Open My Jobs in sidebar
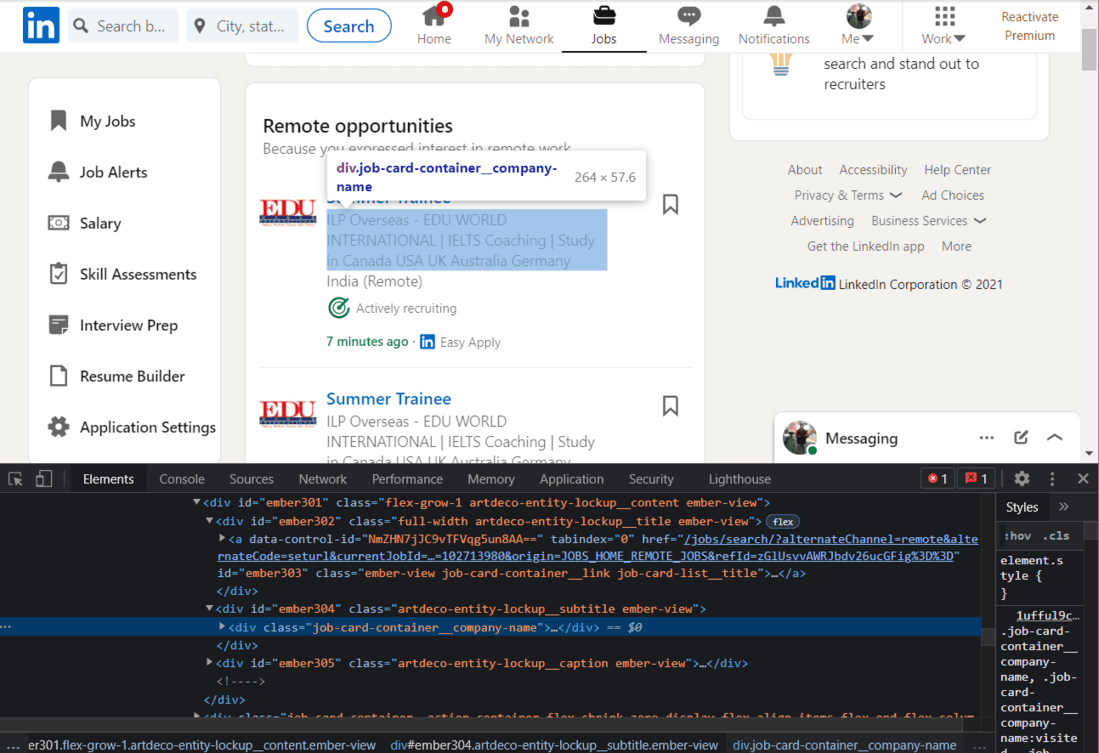The width and height of the screenshot is (1099, 753). [92, 121]
